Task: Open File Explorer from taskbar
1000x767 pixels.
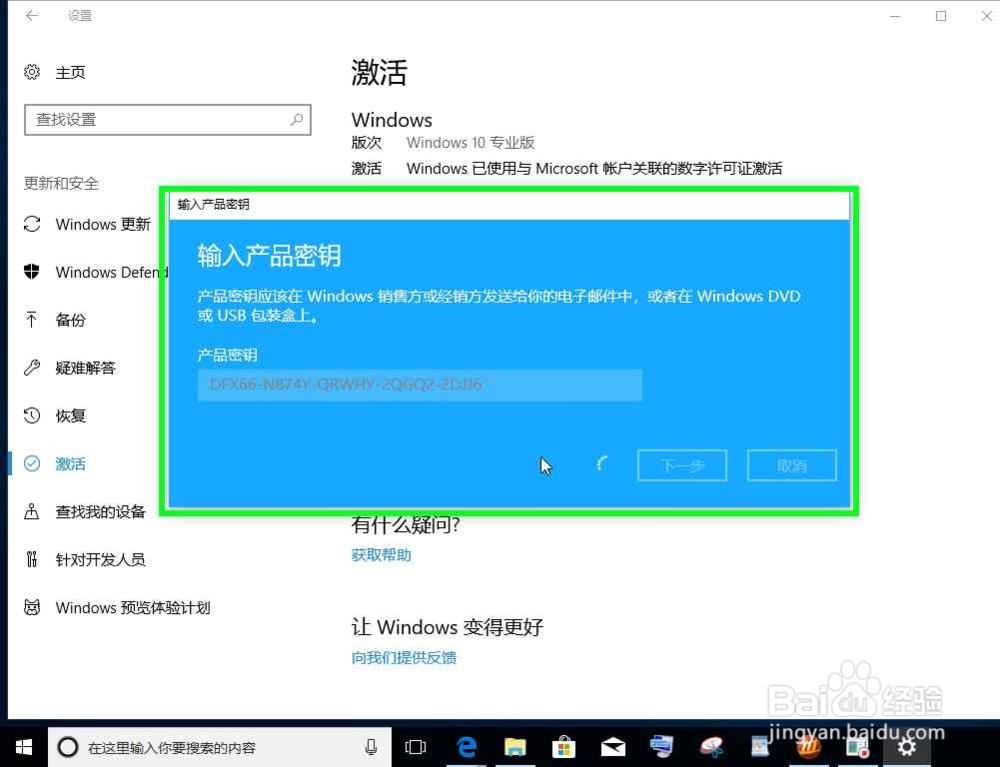Action: 515,747
